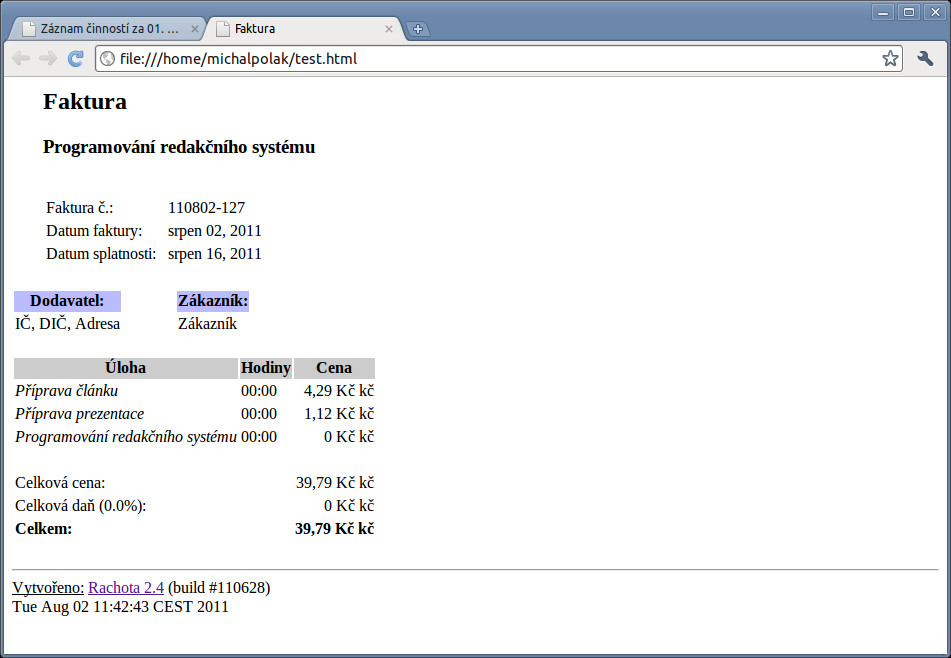This screenshot has height=658, width=951.
Task: Click invoice number 110802-127
Action: pyautogui.click(x=206, y=208)
